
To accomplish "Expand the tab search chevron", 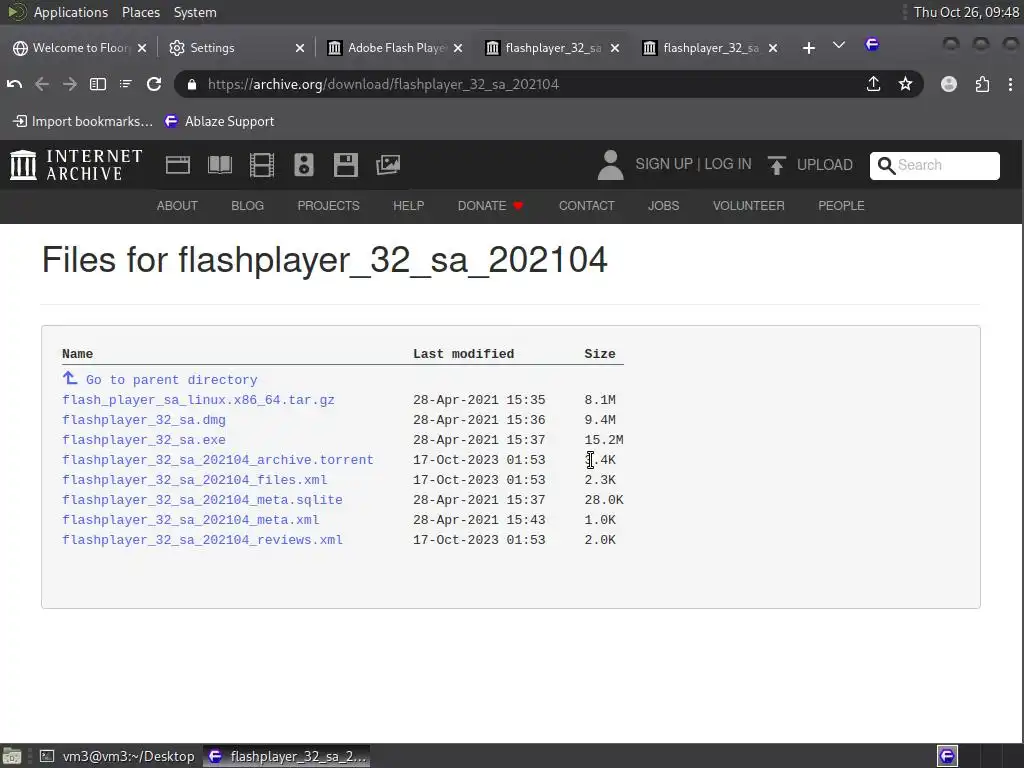I will click(839, 45).
